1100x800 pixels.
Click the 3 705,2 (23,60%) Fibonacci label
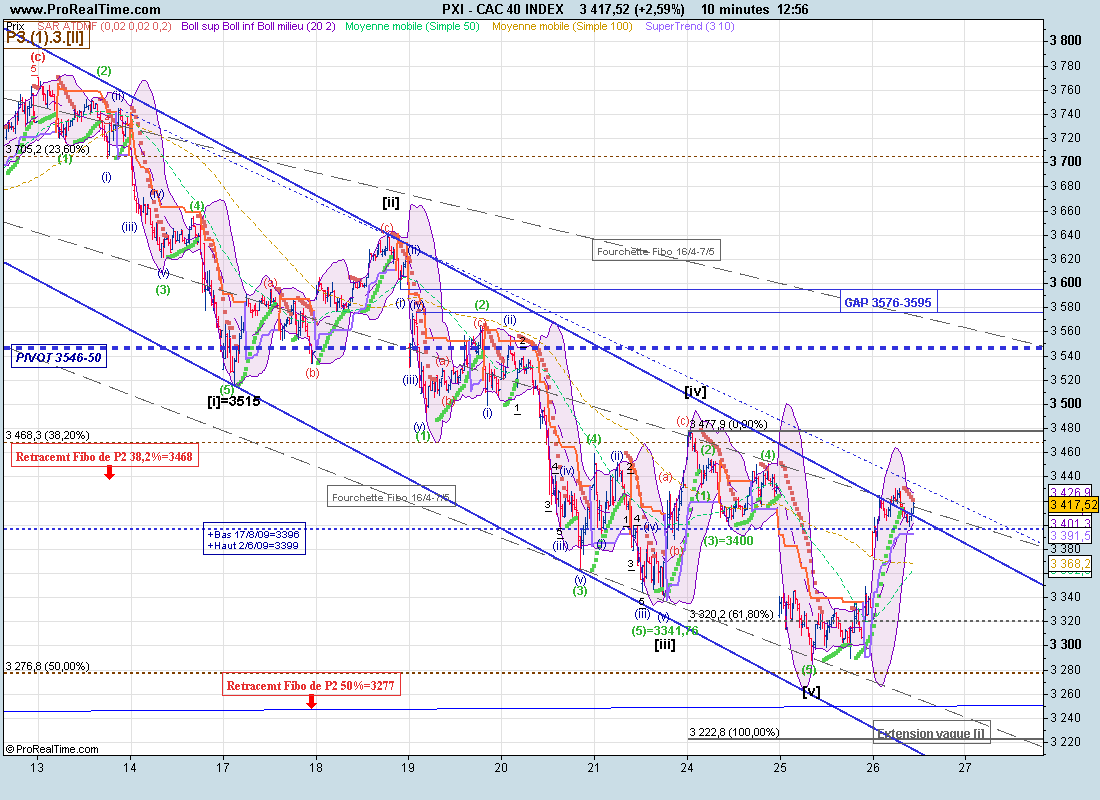[48, 149]
